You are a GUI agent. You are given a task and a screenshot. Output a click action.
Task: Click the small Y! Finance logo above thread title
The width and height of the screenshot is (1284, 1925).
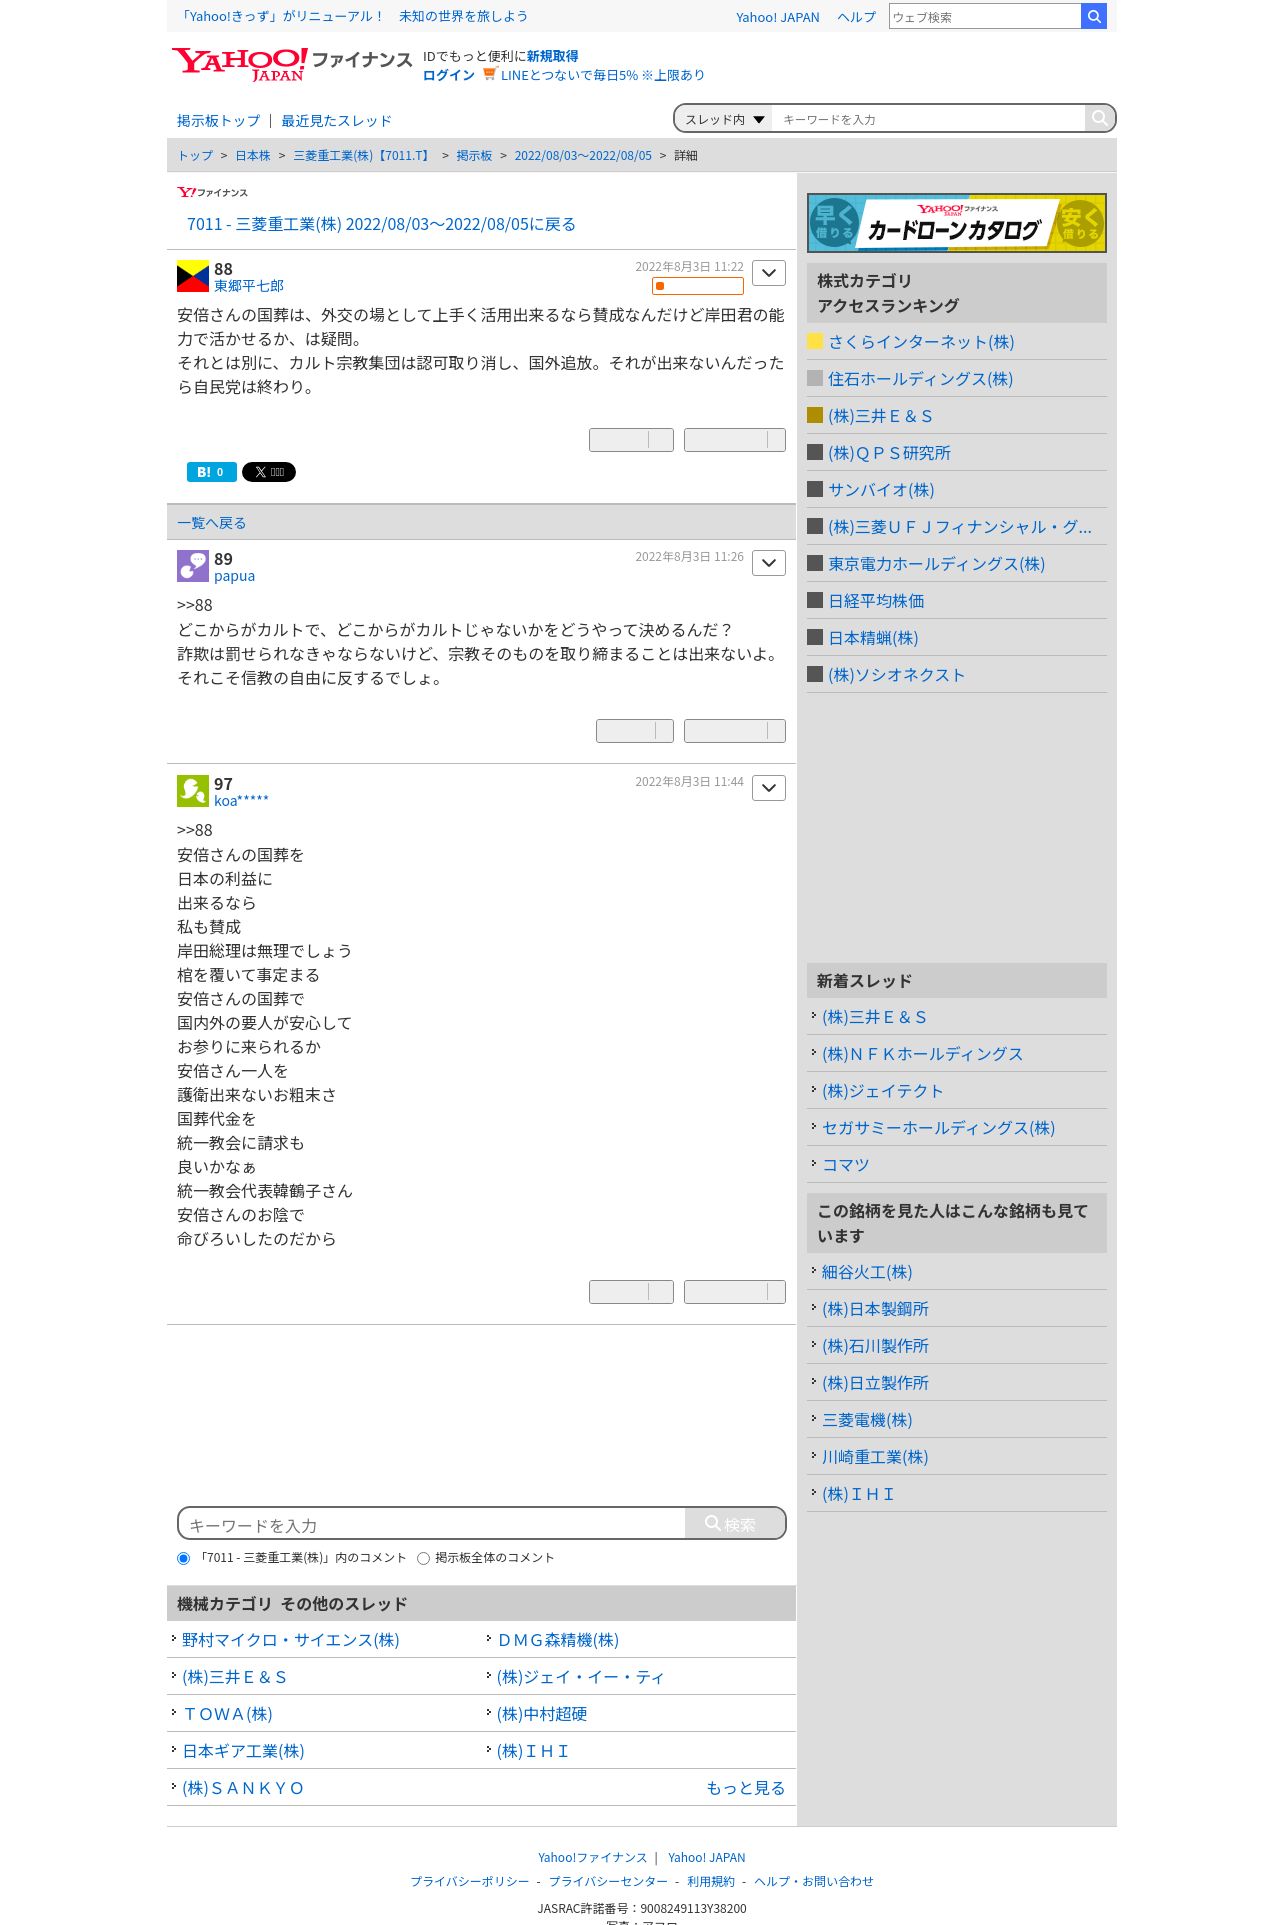coord(212,192)
